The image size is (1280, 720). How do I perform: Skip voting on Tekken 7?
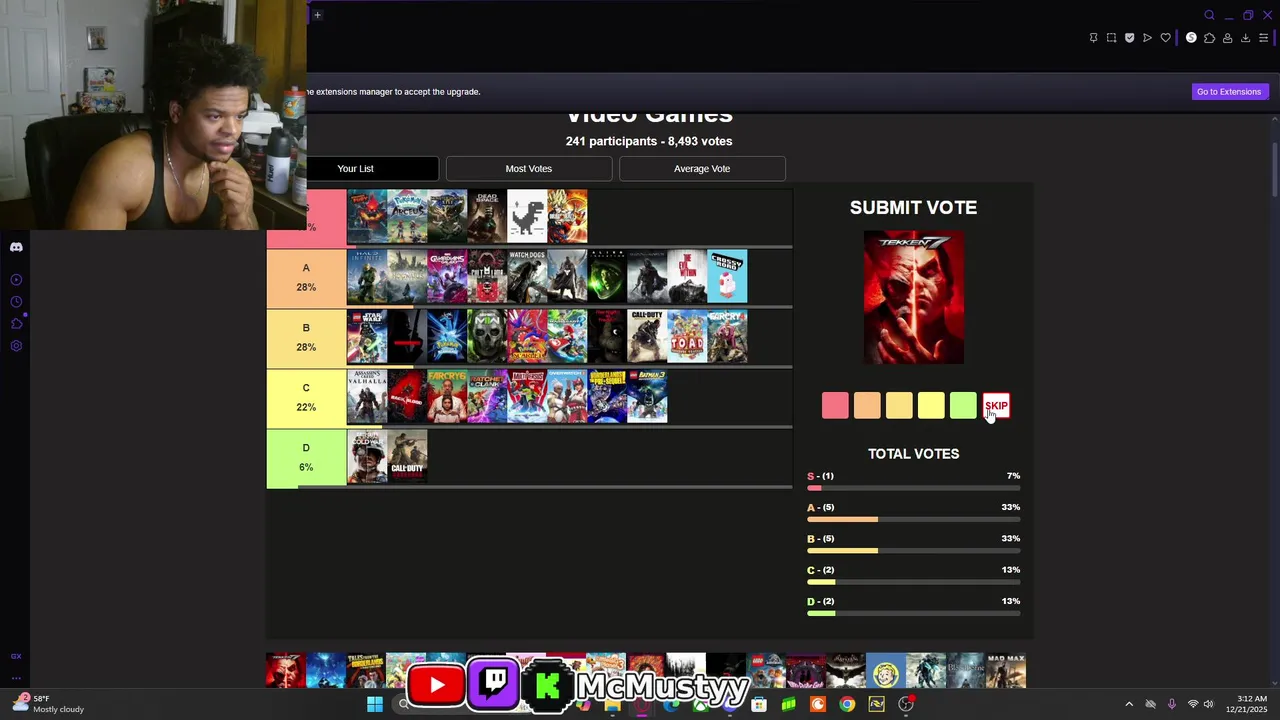tap(996, 406)
